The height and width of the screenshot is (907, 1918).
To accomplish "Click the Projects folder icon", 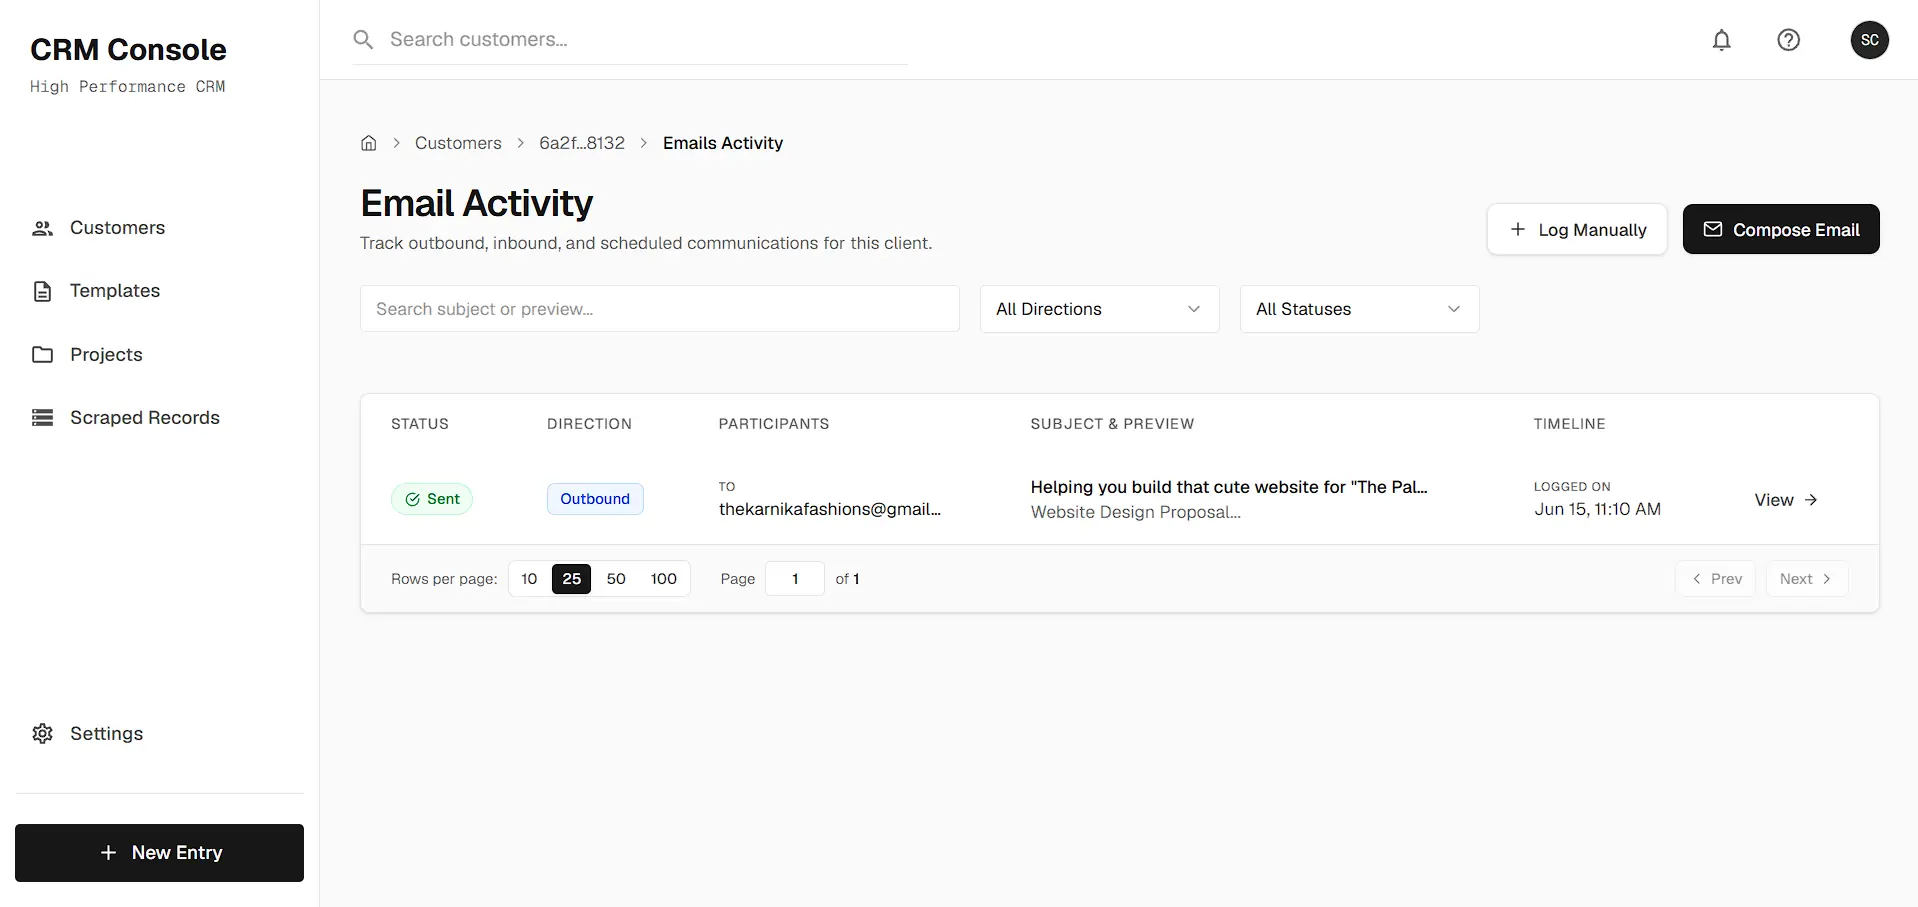I will pos(42,355).
